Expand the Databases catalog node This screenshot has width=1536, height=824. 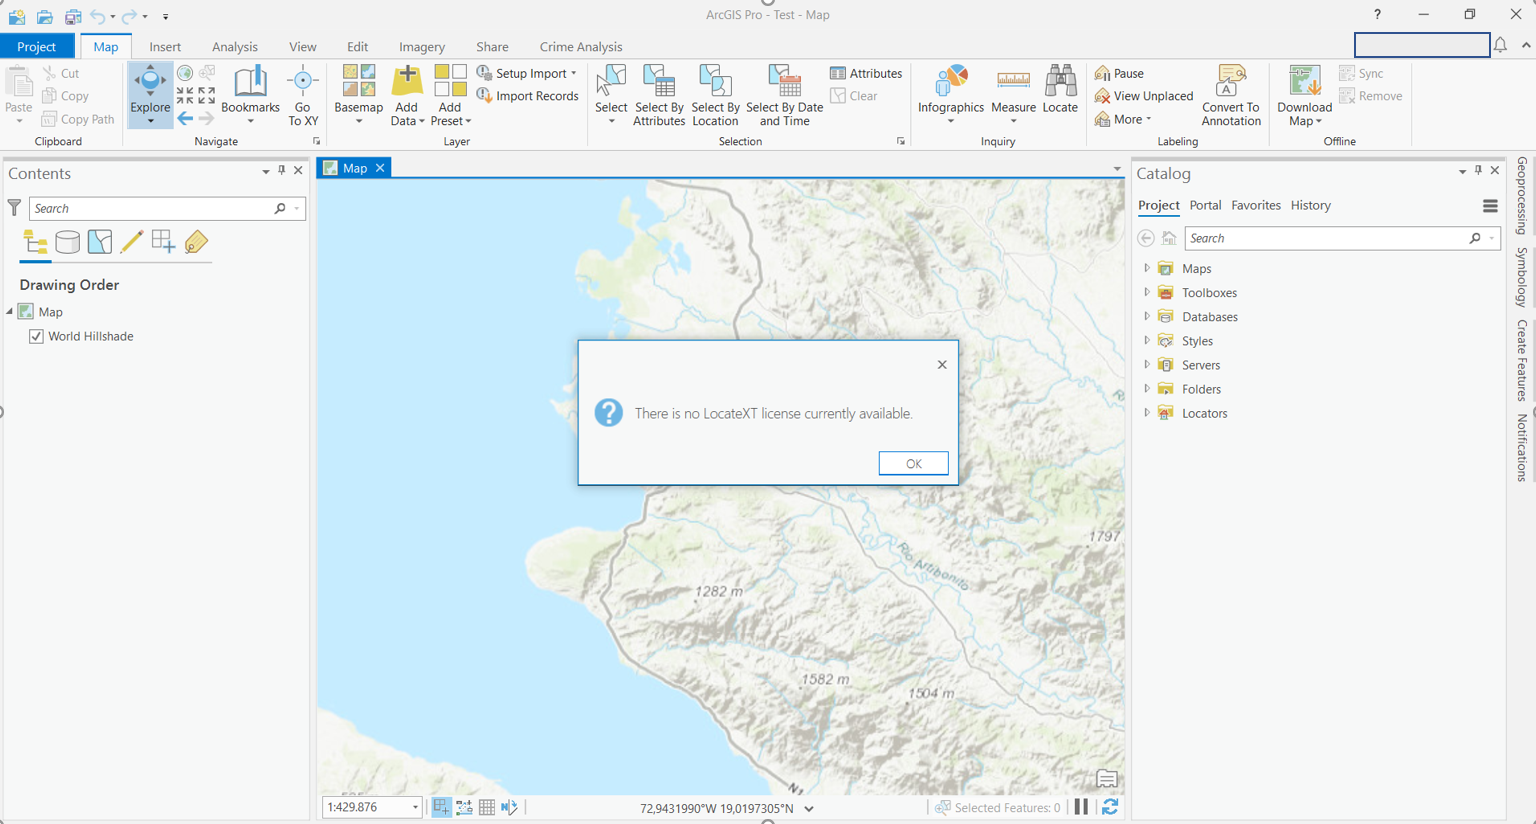point(1147,317)
